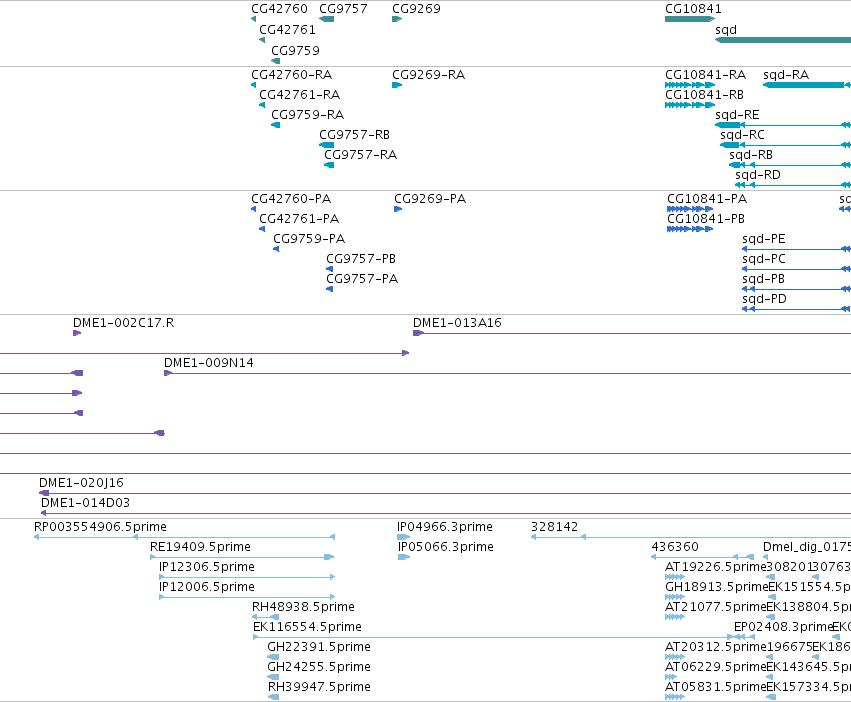Click the DME1-013A16 clone label
The width and height of the screenshot is (851, 702).
click(457, 323)
